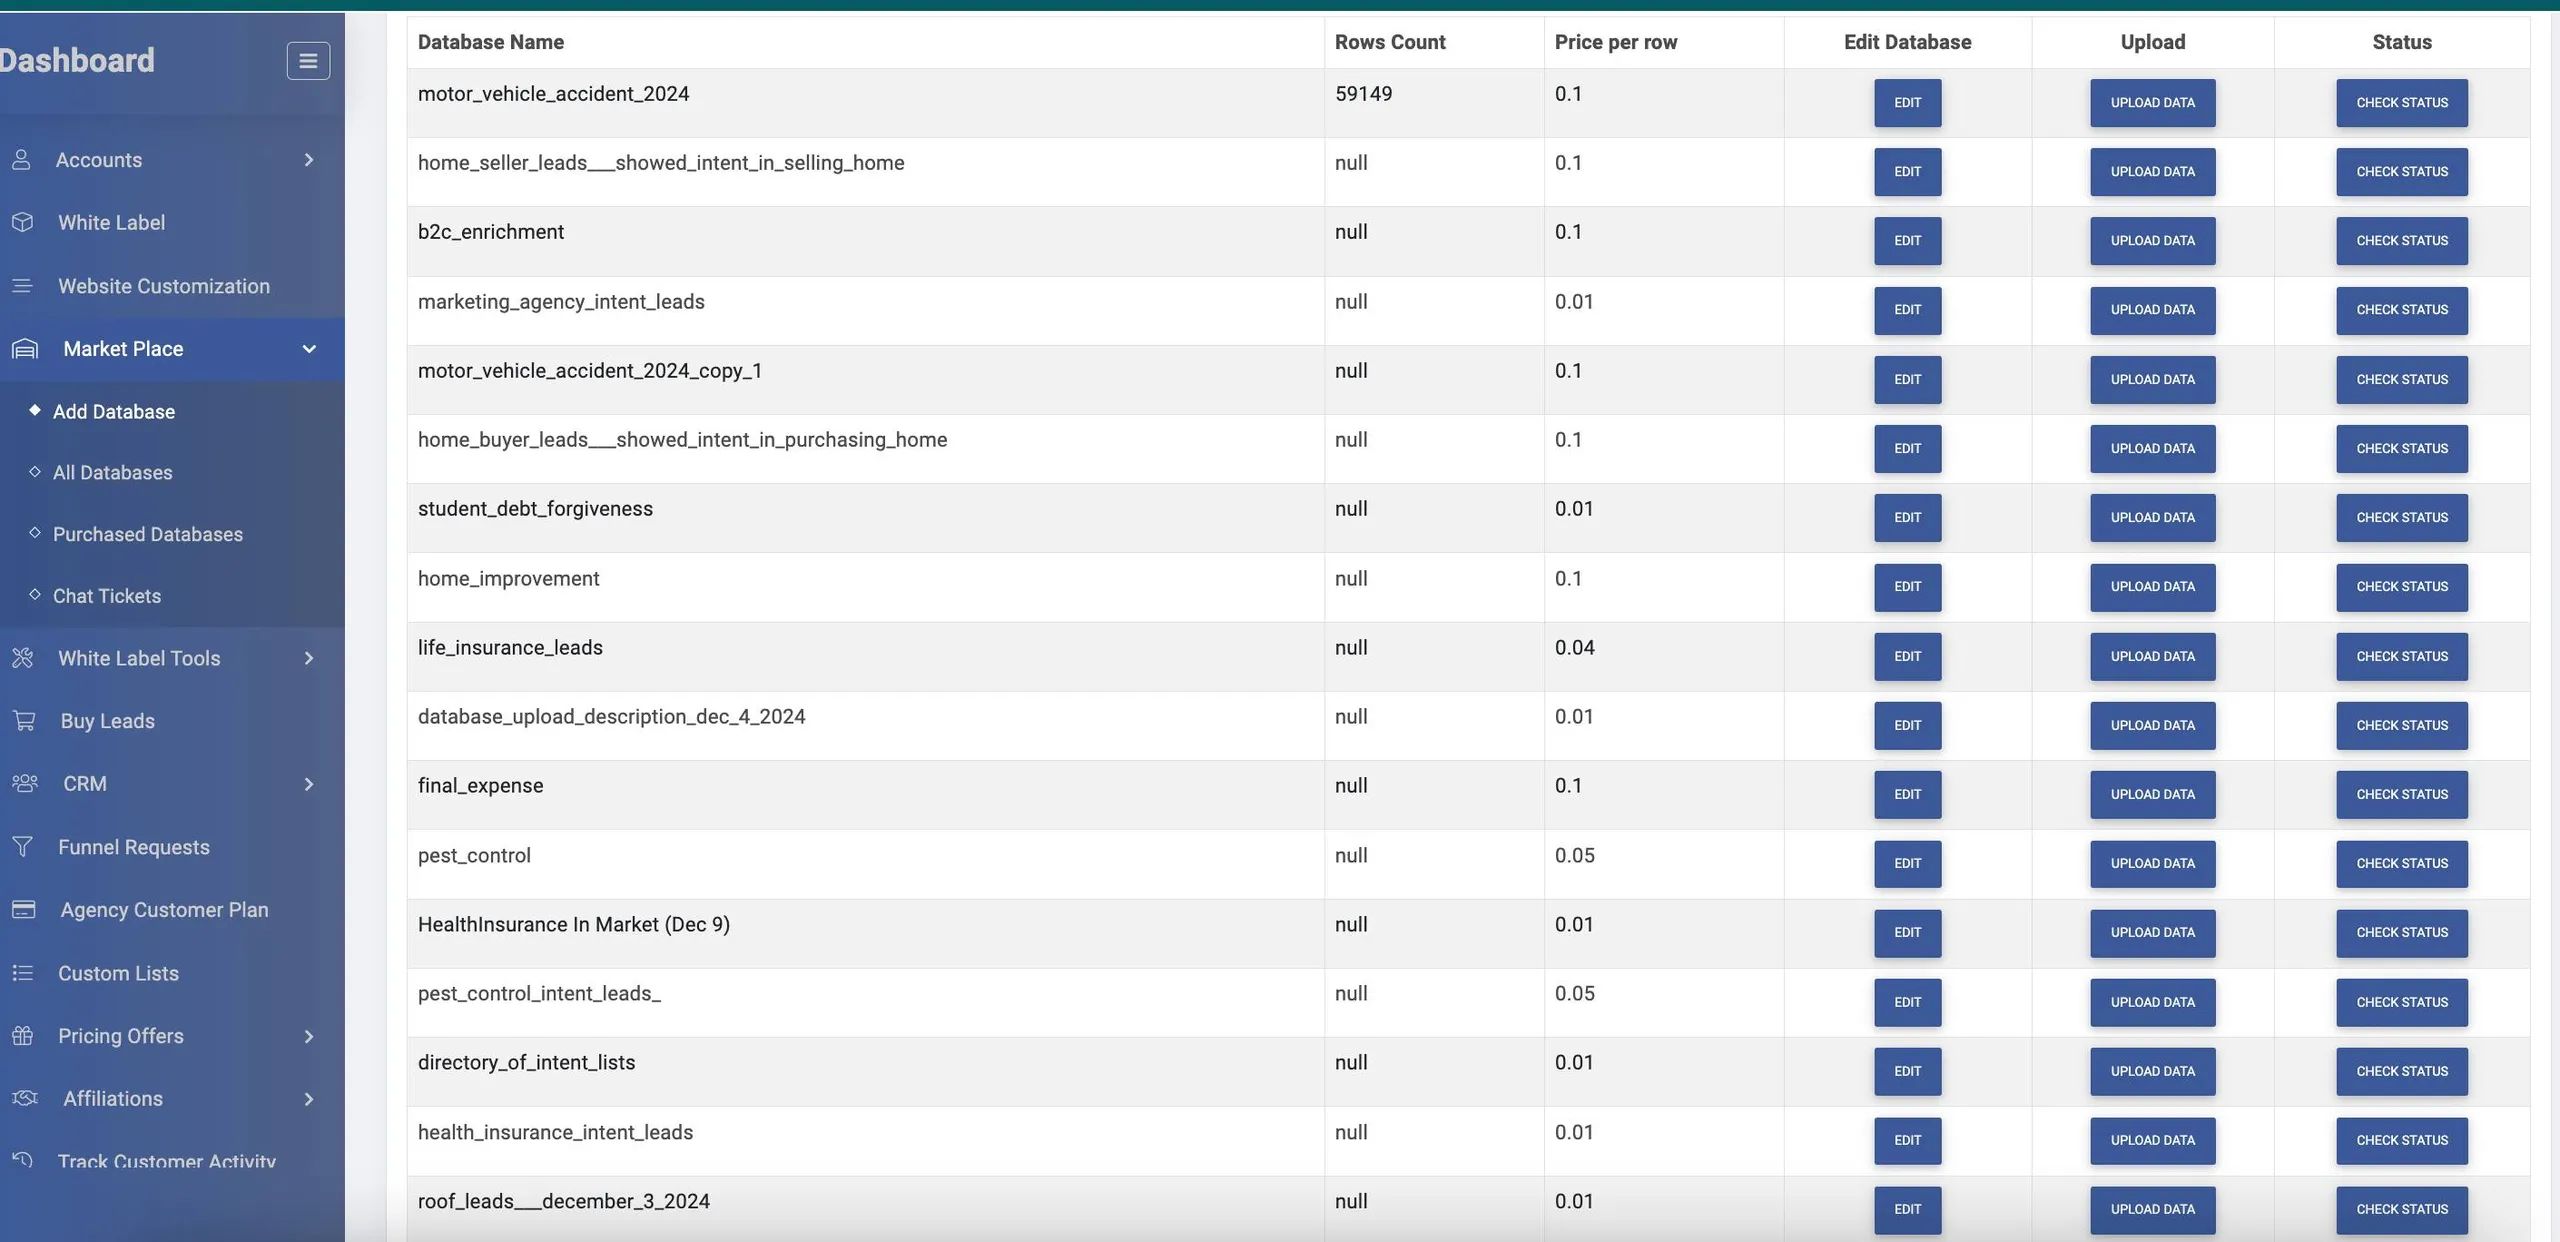Click the Dashboard sidebar title
2560x1242 pixels.
pos(77,60)
